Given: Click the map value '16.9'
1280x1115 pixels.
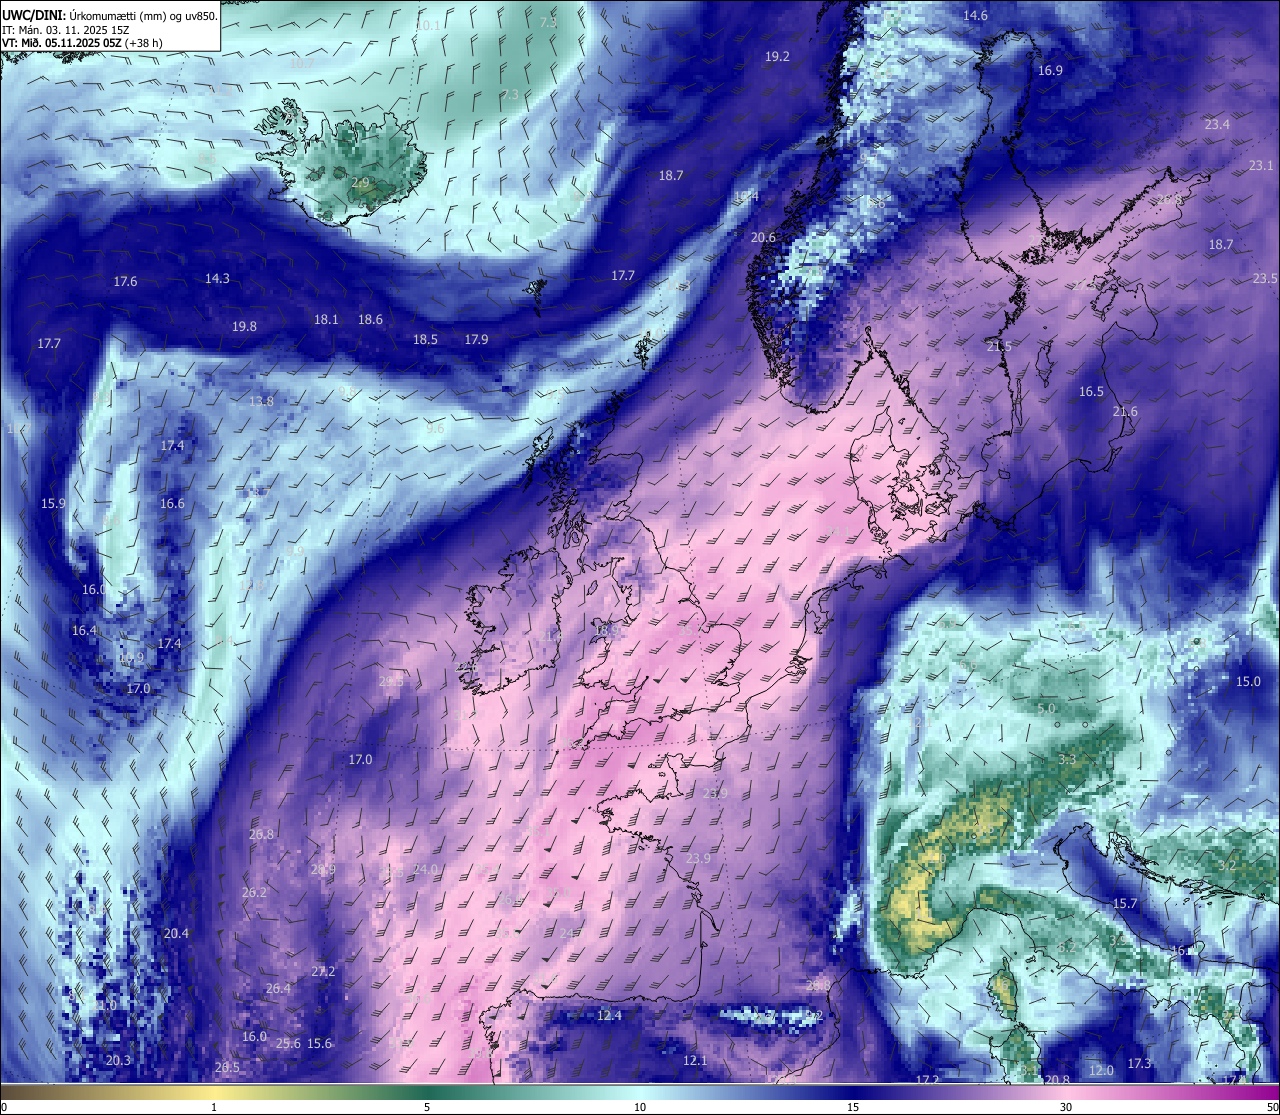Looking at the screenshot, I should coord(1050,71).
